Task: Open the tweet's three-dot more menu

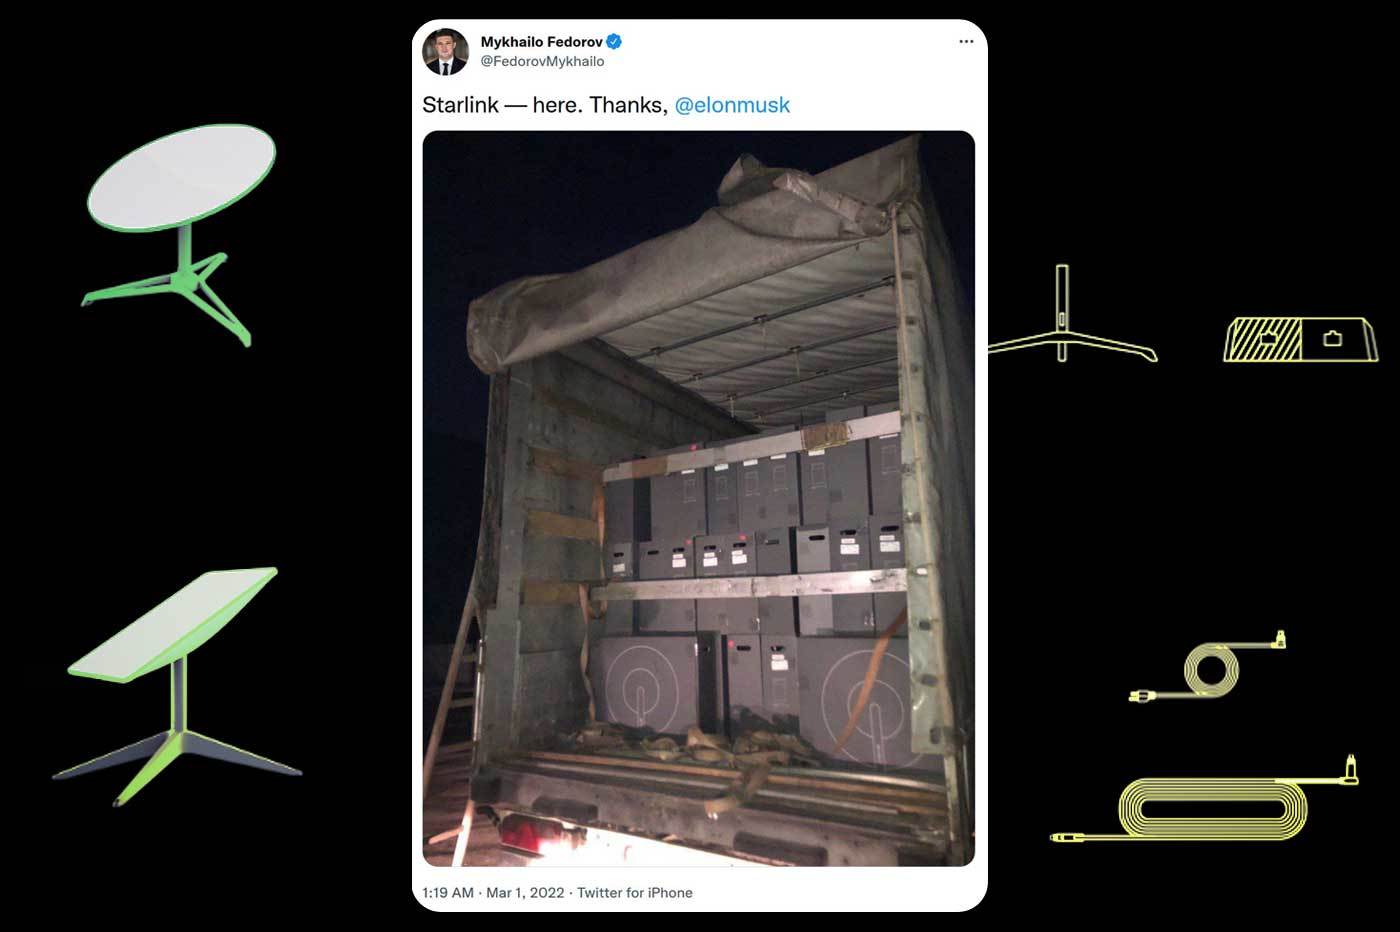Action: (x=966, y=42)
